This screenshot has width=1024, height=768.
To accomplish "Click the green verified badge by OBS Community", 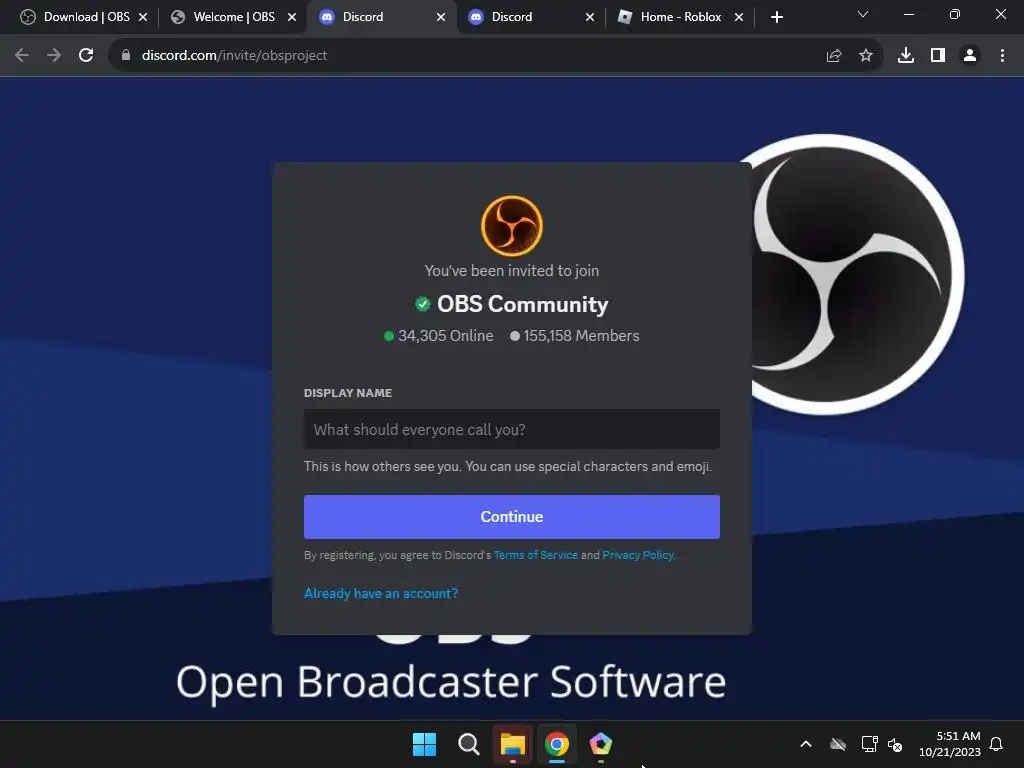I will pyautogui.click(x=423, y=304).
